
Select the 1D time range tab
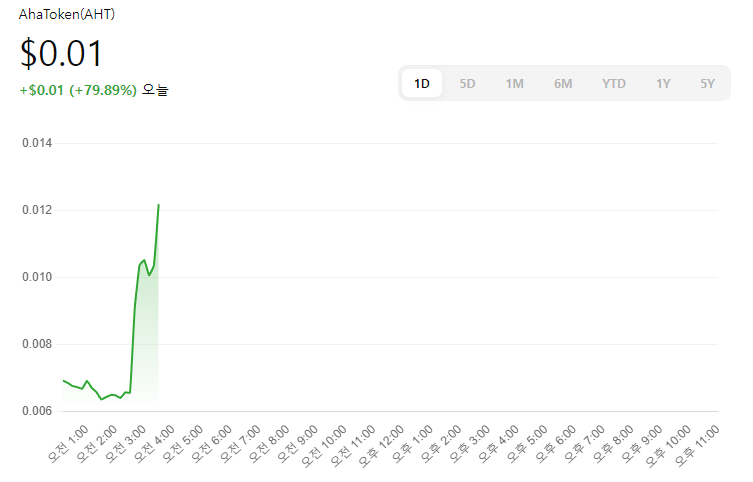[422, 84]
